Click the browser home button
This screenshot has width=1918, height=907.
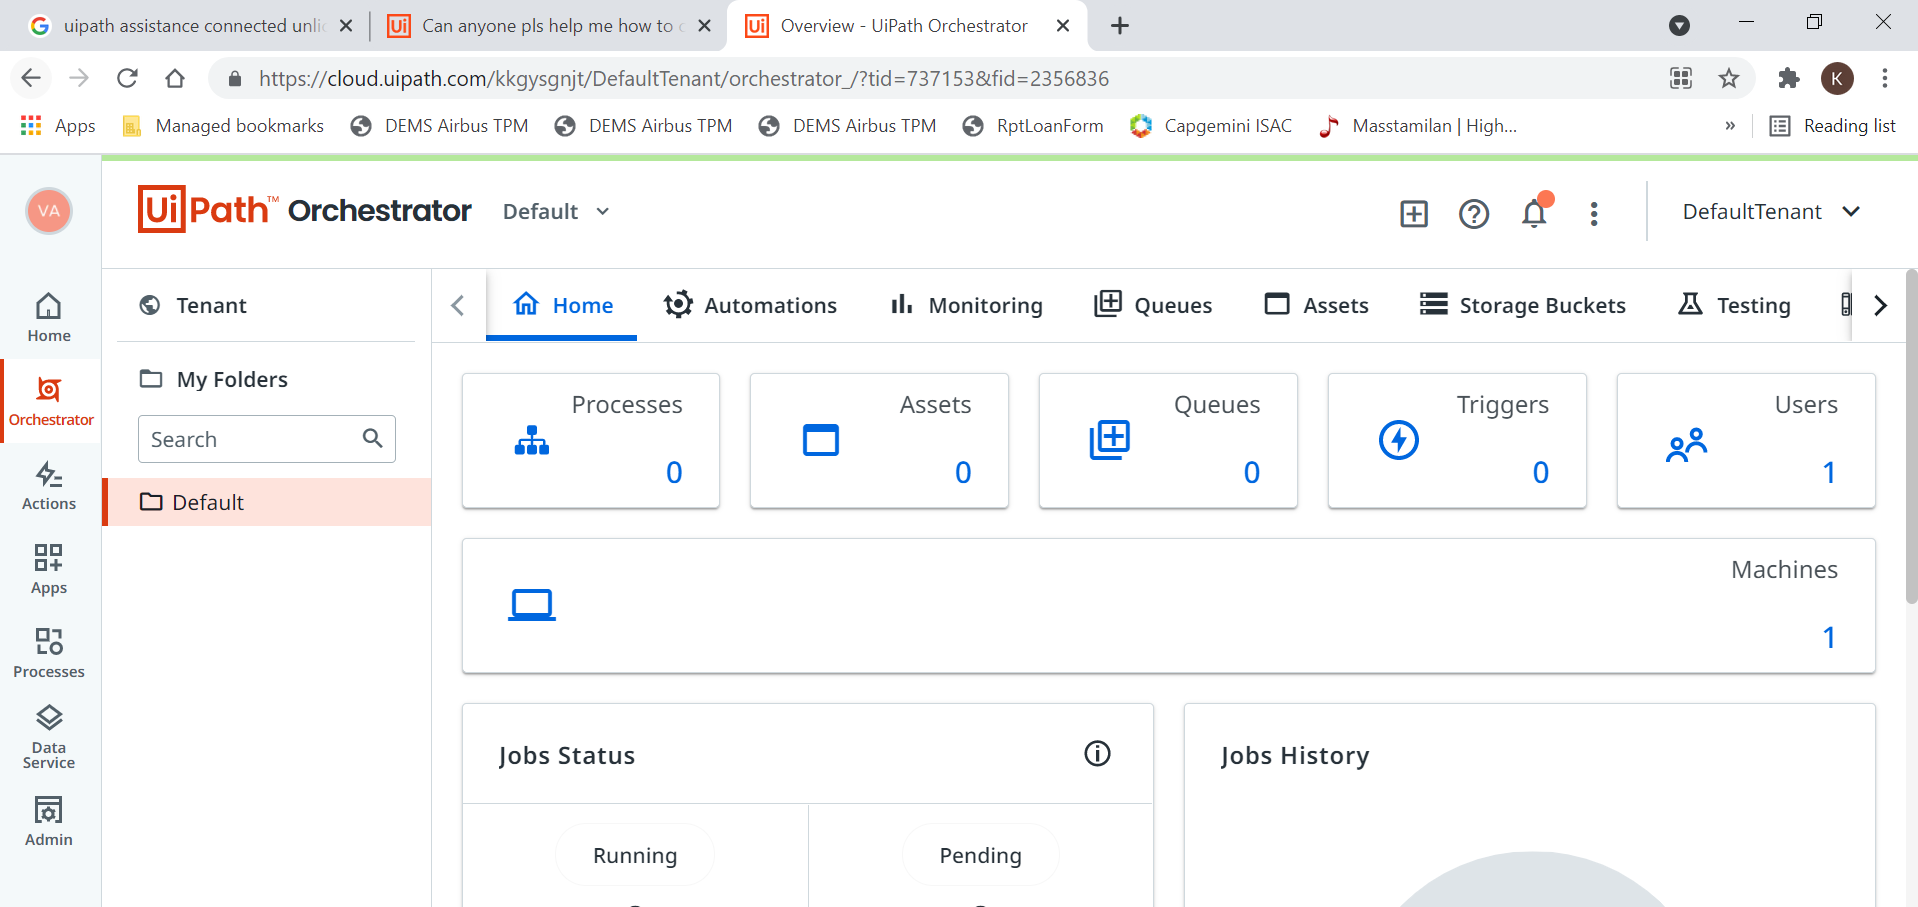pos(175,78)
